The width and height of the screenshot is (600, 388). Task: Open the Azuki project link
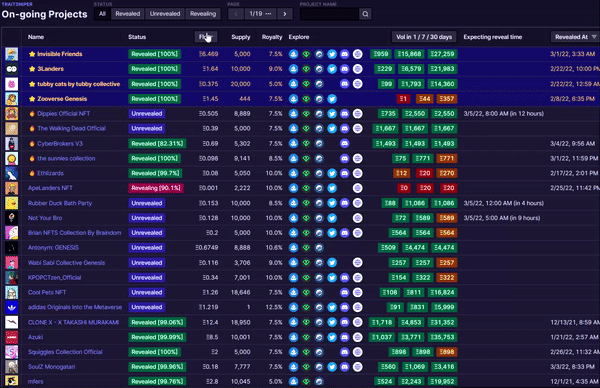35,337
